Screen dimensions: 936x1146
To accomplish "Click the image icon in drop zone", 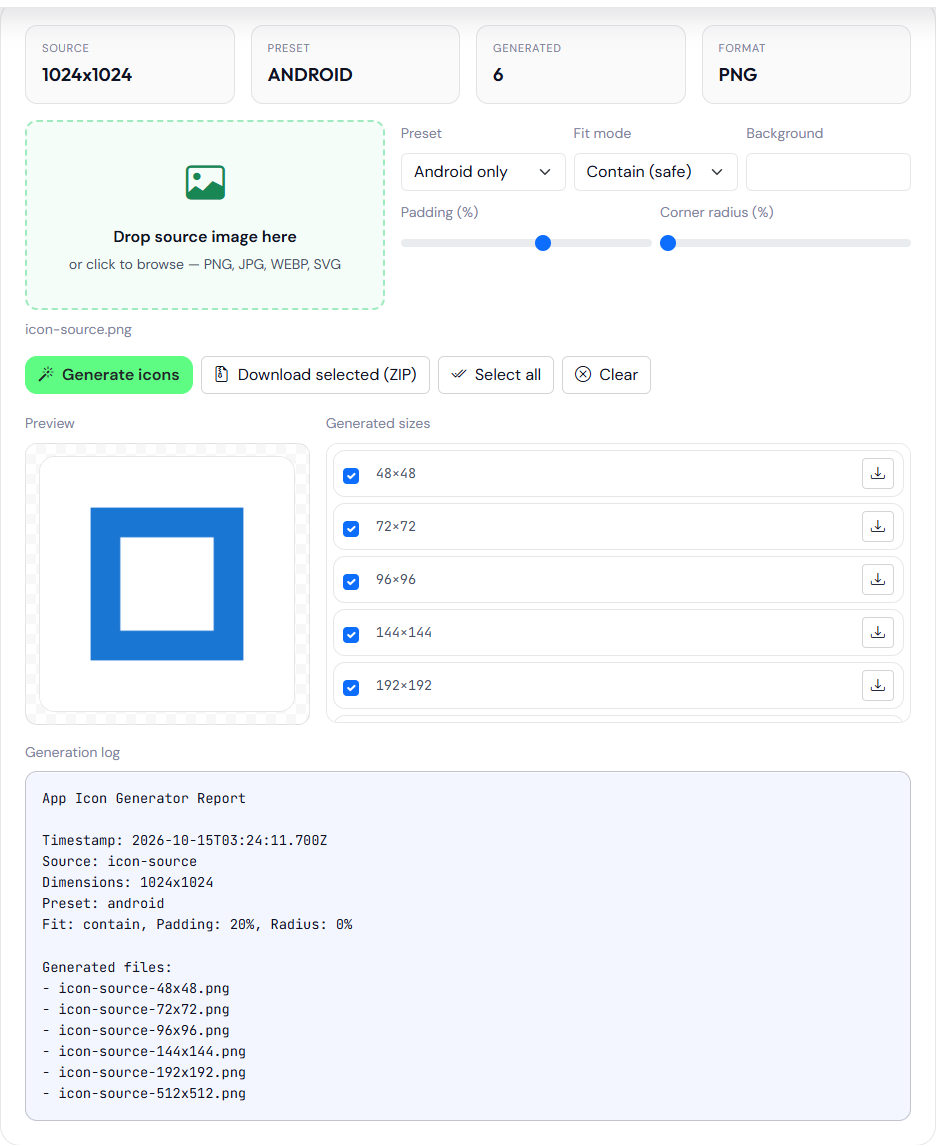I will point(205,183).
